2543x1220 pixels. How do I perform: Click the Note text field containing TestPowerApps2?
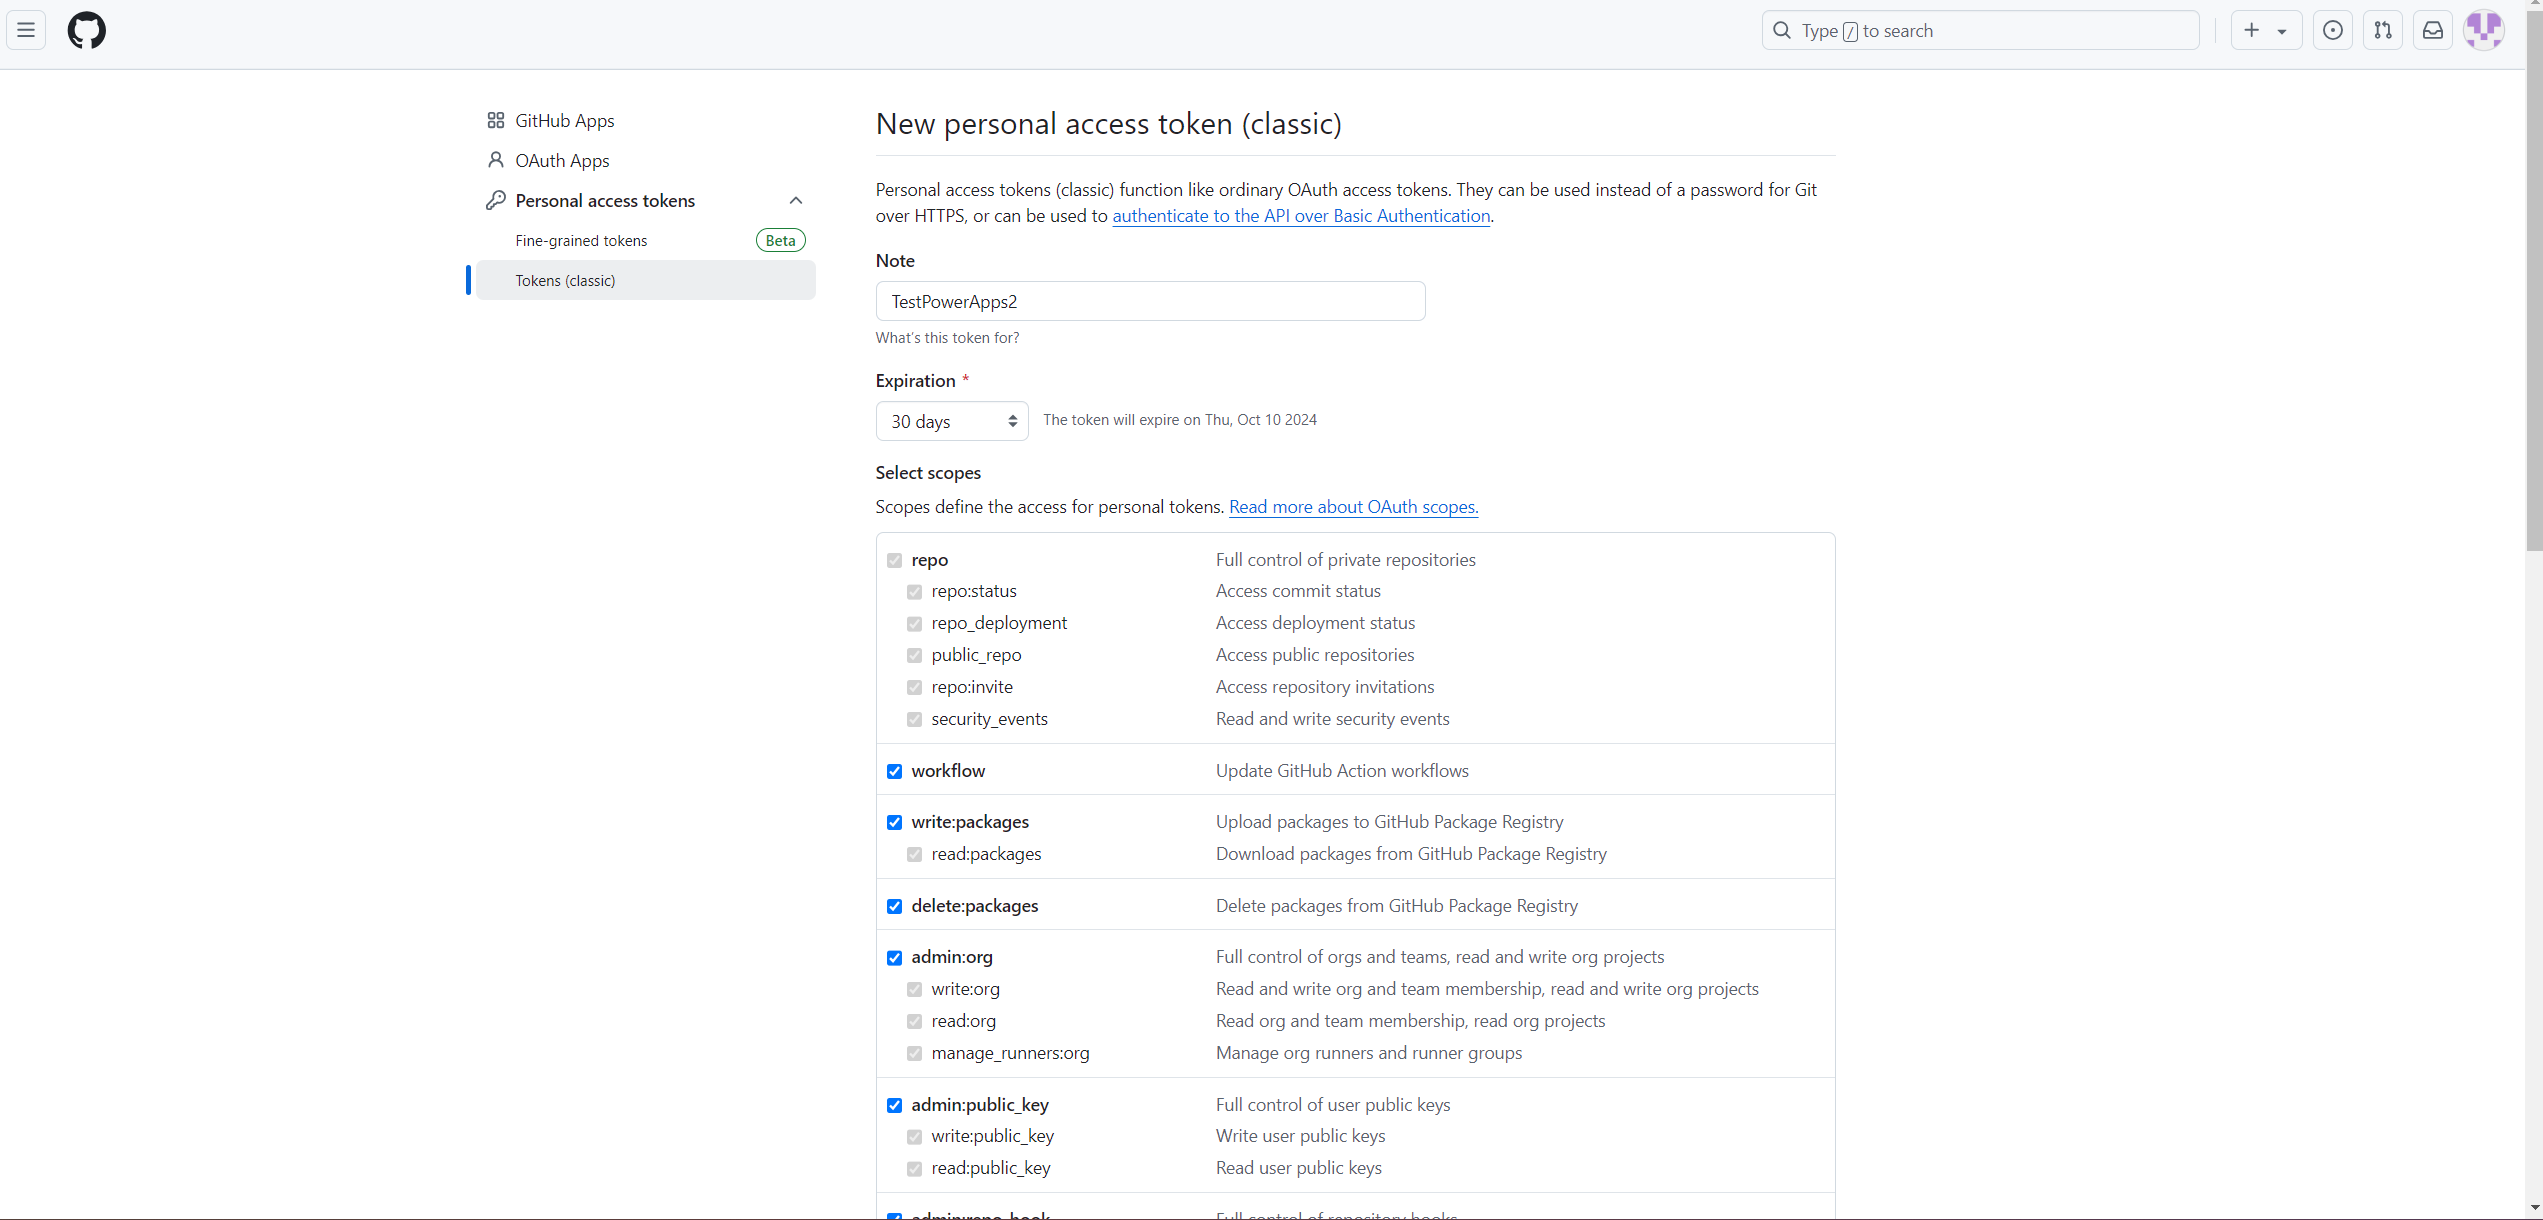(1149, 301)
